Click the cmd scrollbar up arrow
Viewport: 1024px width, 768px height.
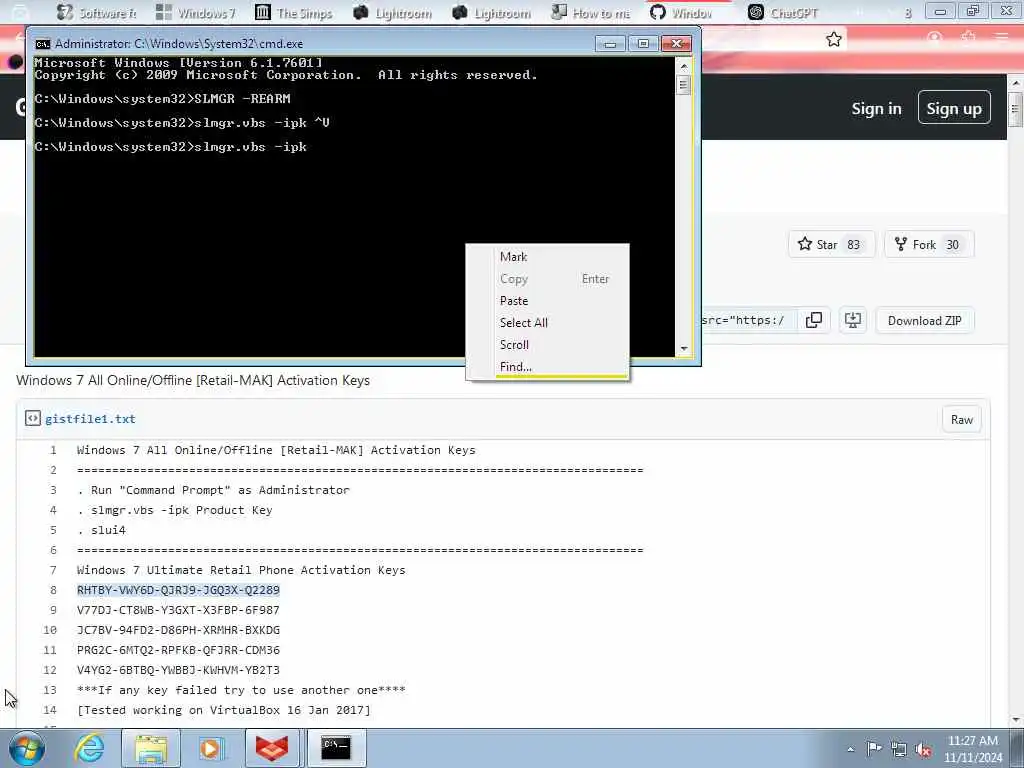[684, 65]
